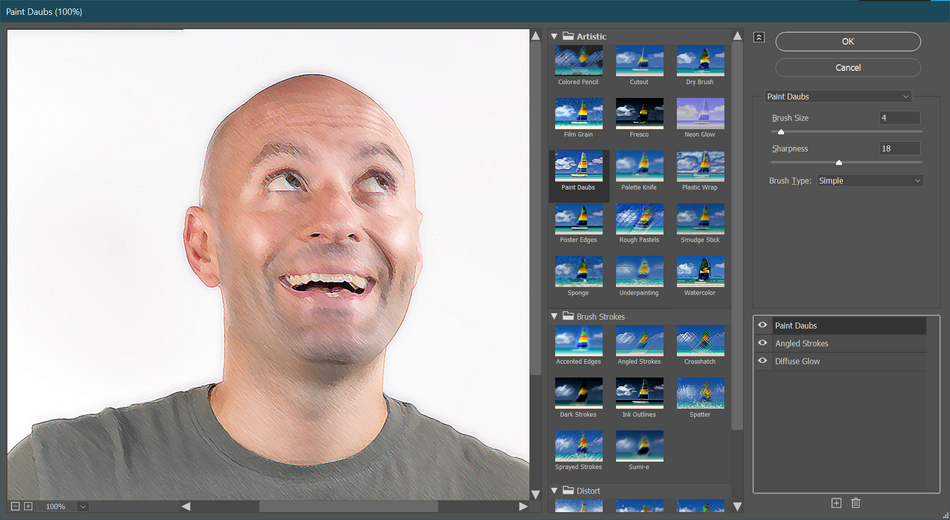Screen dimensions: 950x520
Task: Collapse the filter gallery thumbnails panel
Action: point(759,38)
